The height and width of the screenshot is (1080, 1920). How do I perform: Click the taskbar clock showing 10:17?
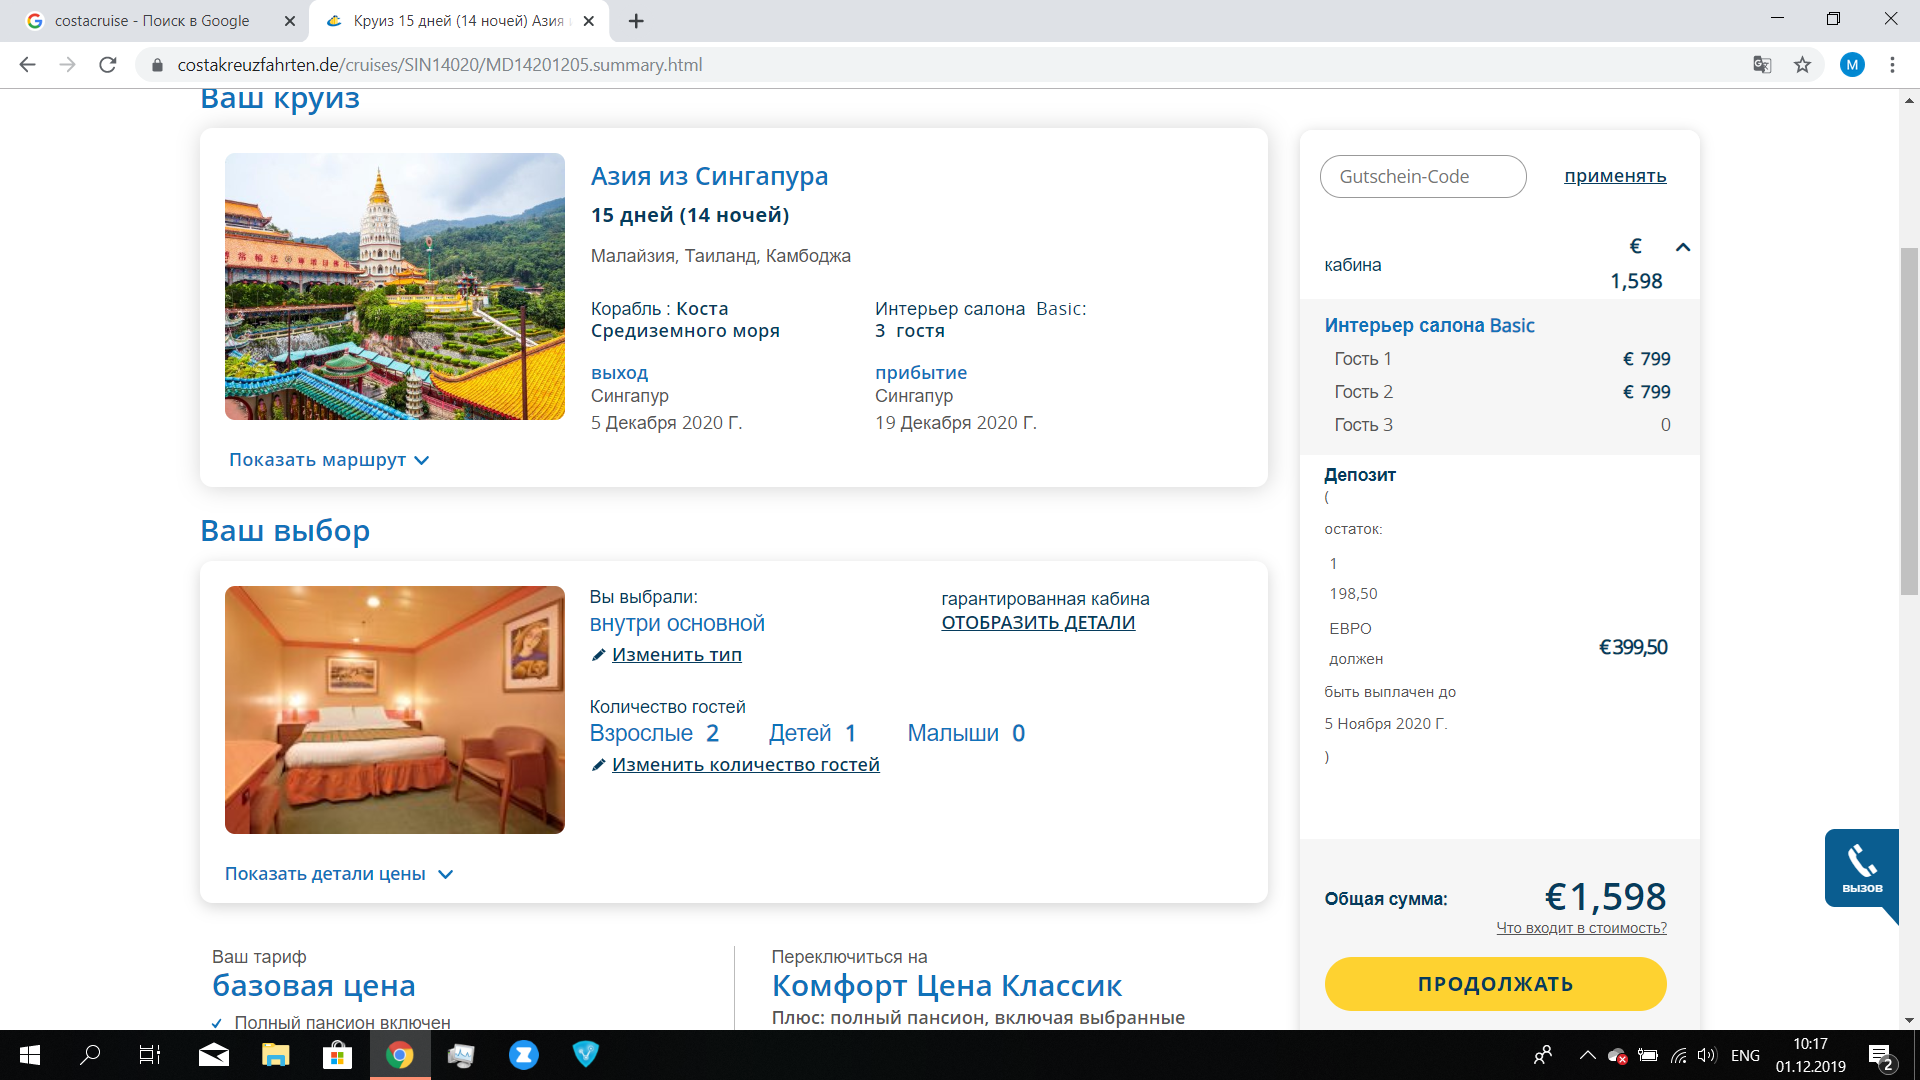(1811, 1055)
